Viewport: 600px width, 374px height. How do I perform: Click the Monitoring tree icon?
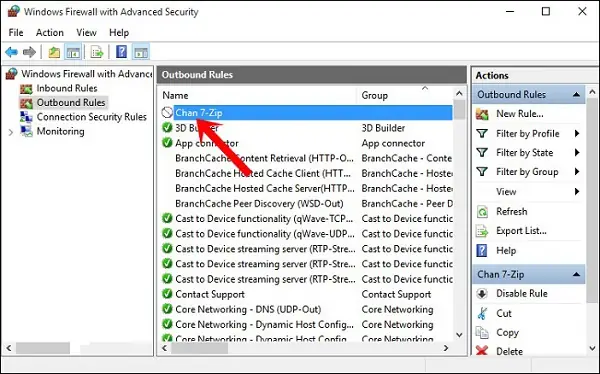point(26,131)
